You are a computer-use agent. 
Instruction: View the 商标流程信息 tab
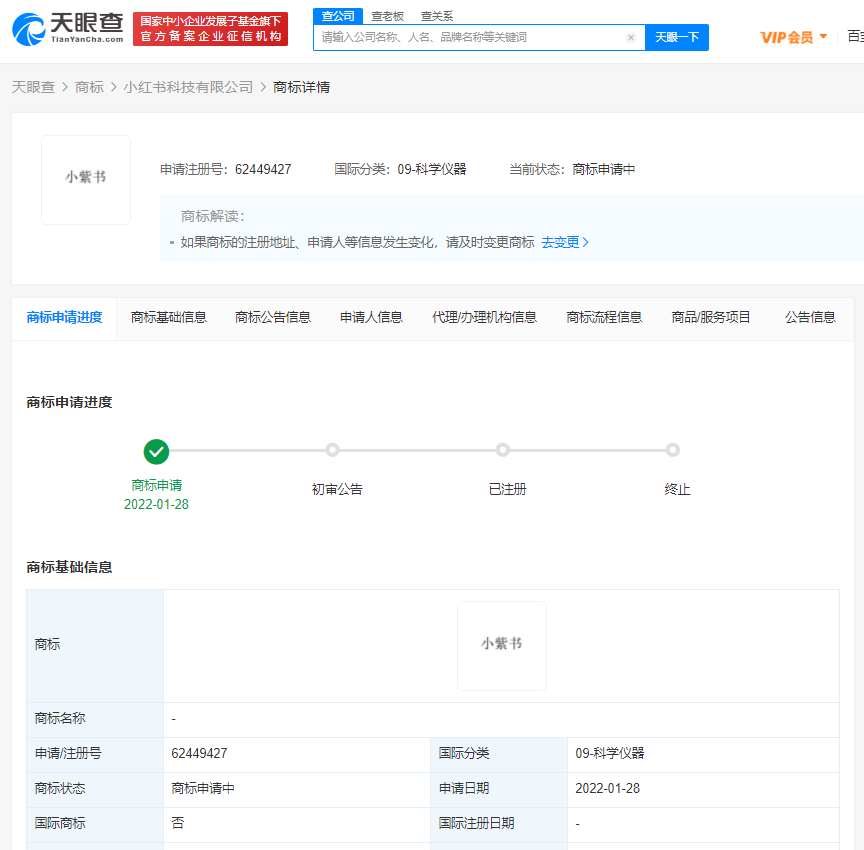(x=604, y=315)
